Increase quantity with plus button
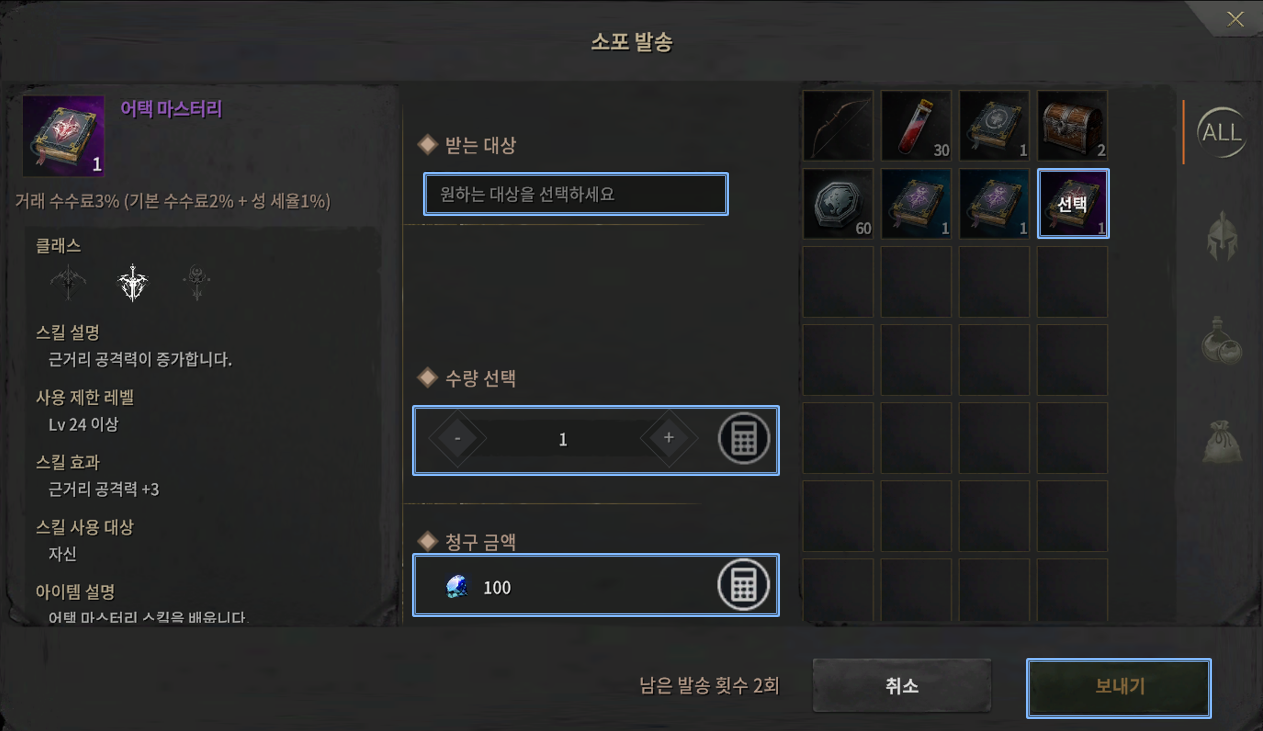 click(x=669, y=439)
